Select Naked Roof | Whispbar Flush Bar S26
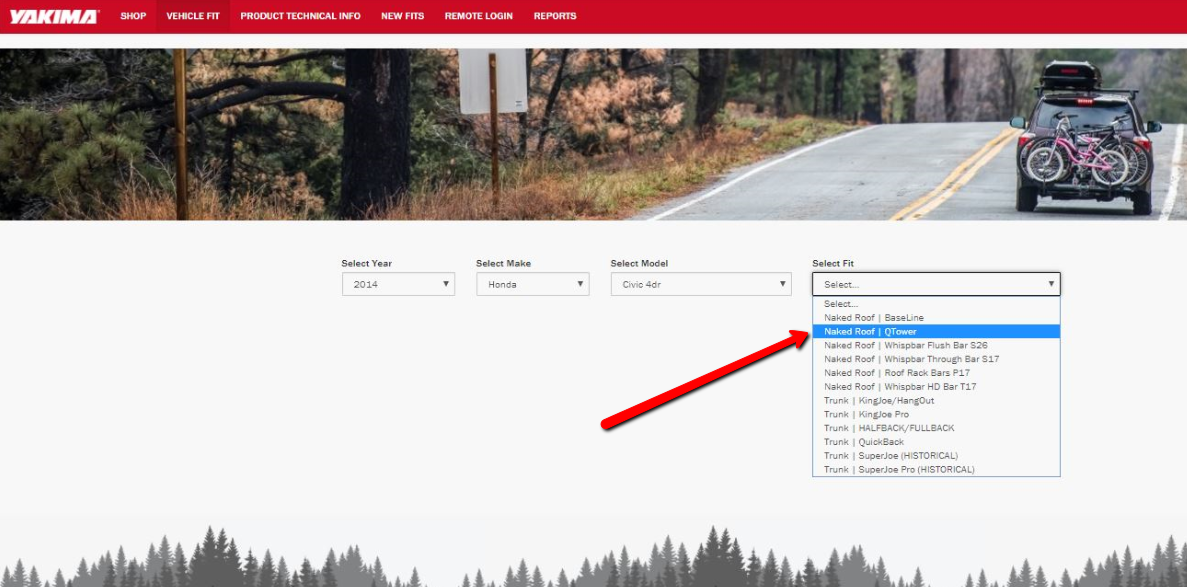 (x=936, y=345)
